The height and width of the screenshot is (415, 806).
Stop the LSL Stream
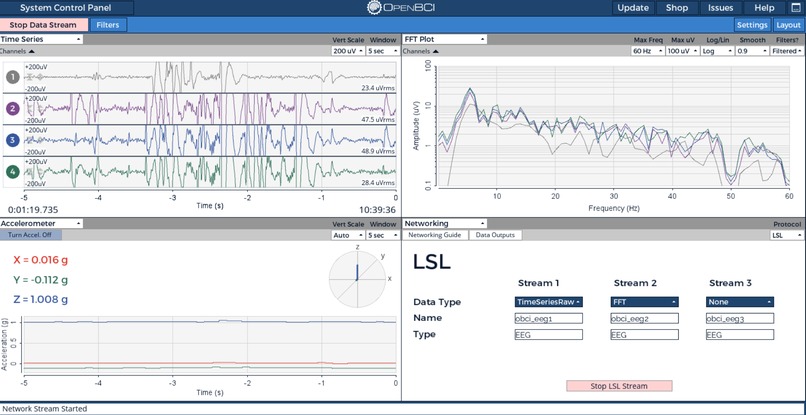619,386
